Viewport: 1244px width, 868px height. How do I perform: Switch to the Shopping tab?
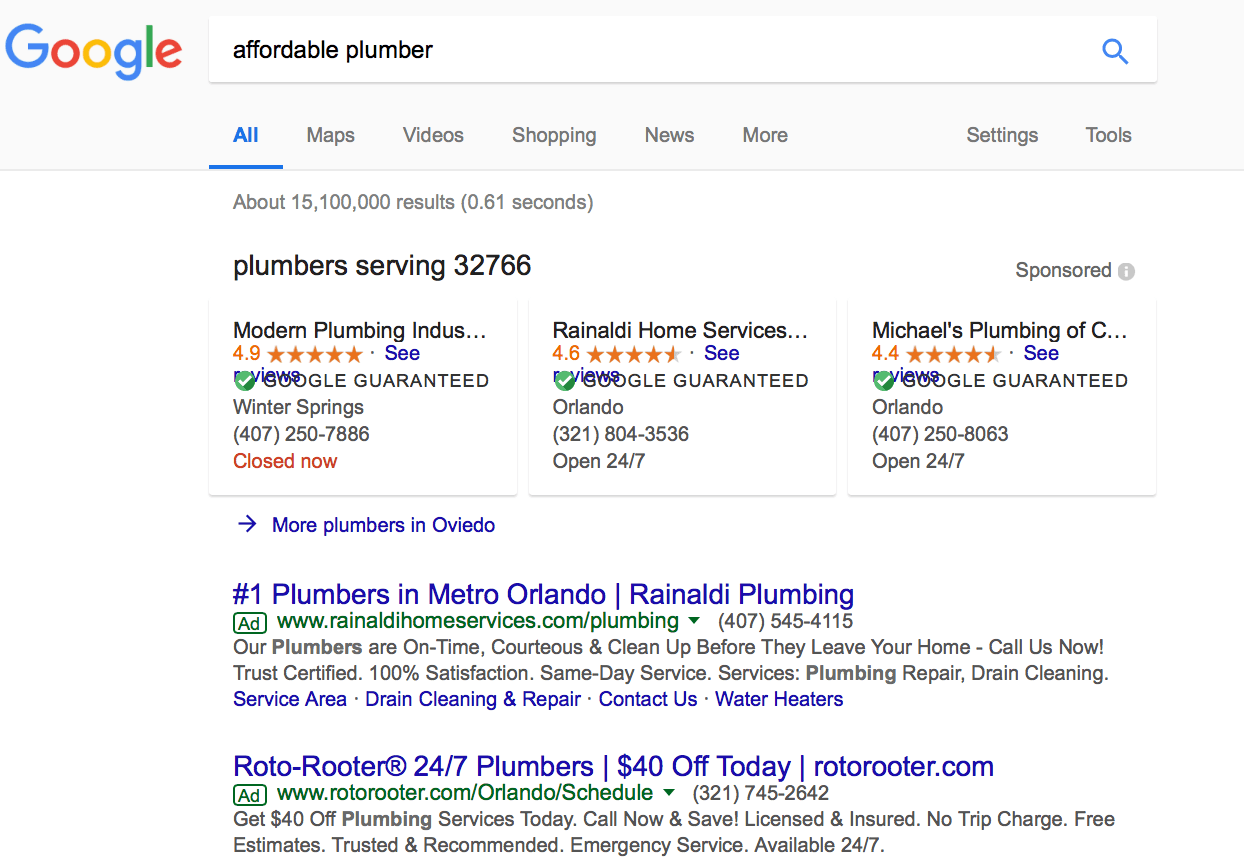click(x=554, y=135)
